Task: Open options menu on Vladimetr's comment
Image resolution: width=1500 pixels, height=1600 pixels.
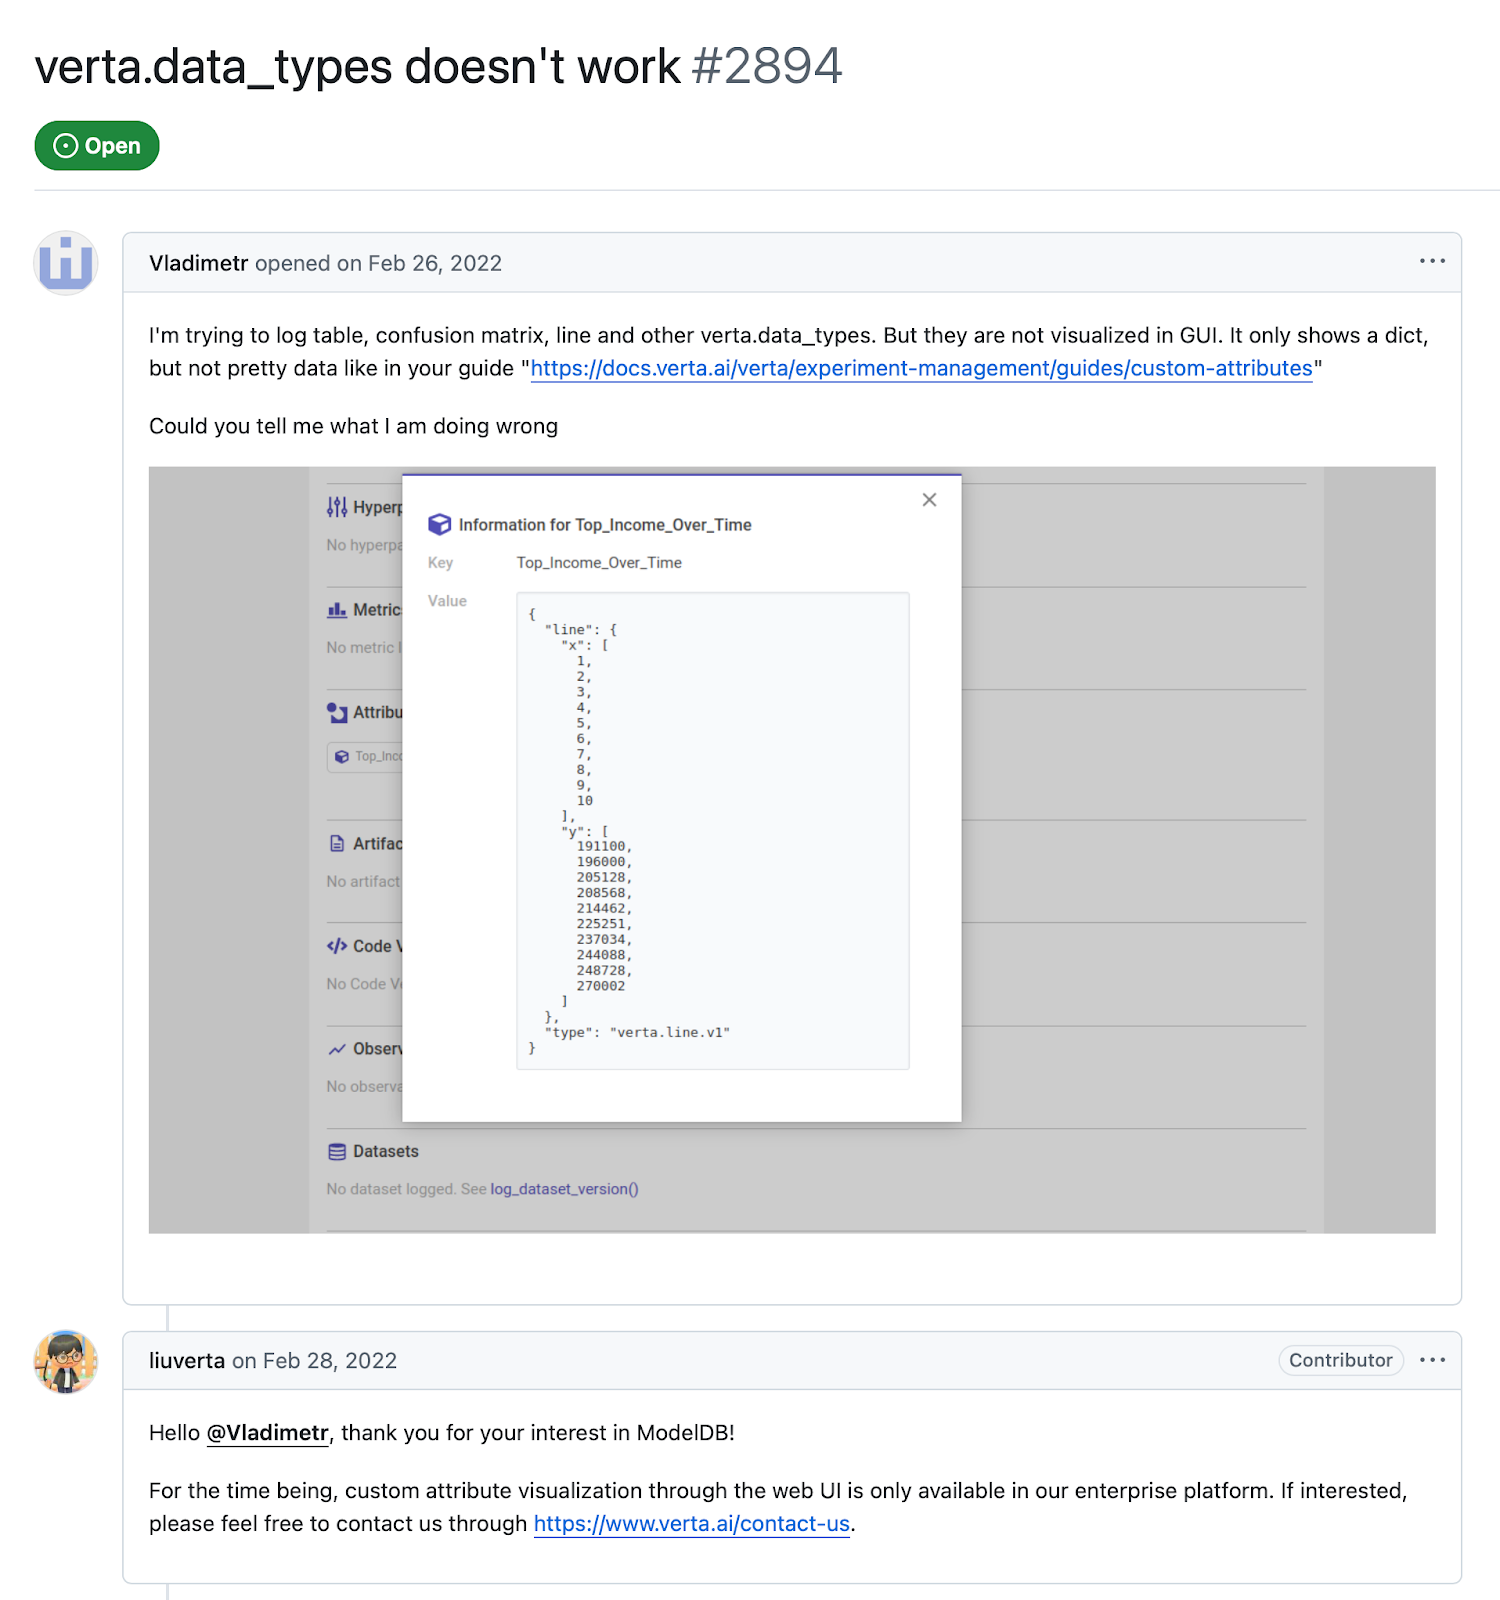Action: pos(1432,261)
